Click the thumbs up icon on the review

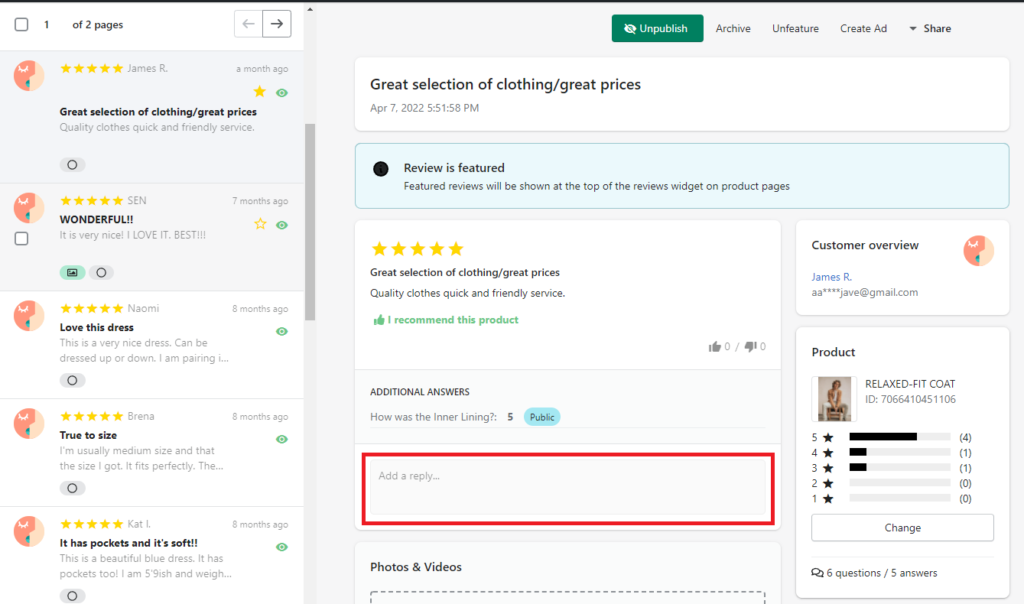pyautogui.click(x=715, y=346)
